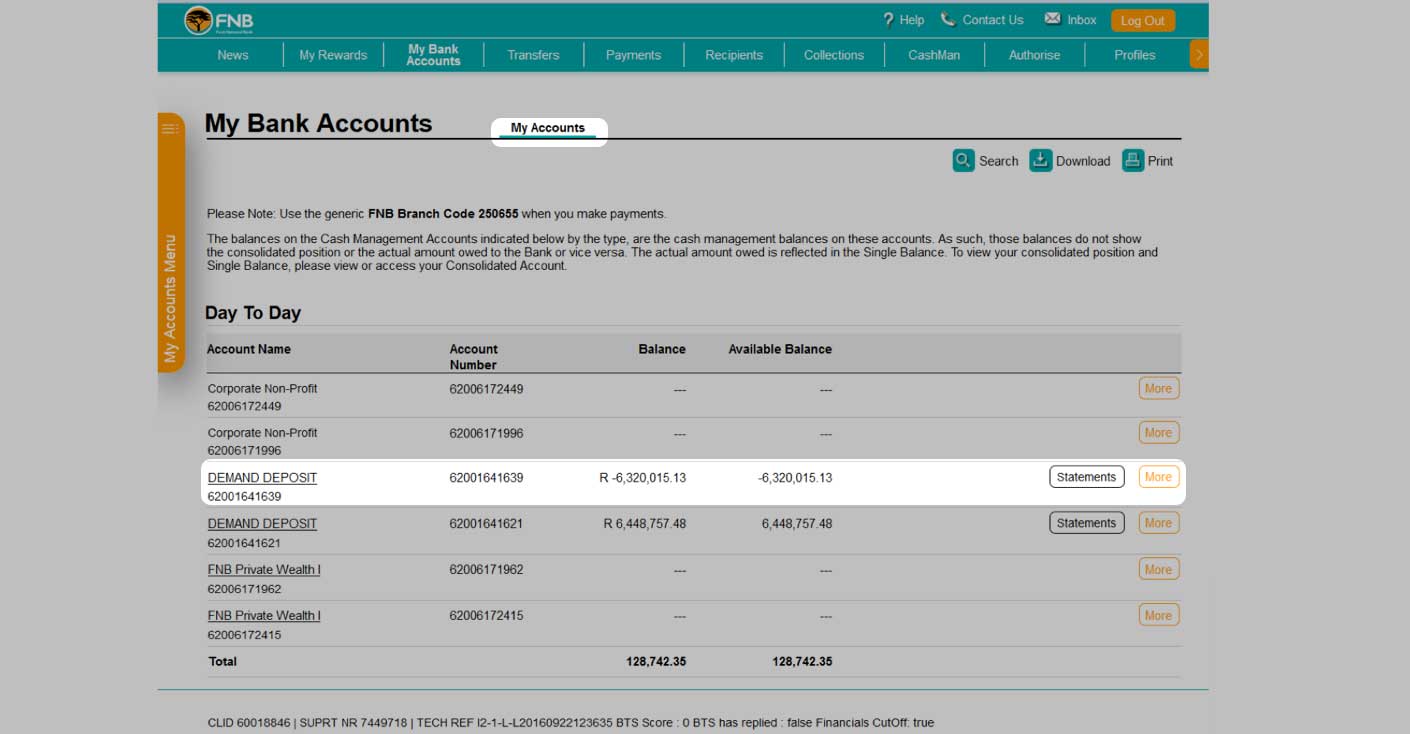The height and width of the screenshot is (734, 1410).
Task: Expand the orange arrow at navigation bar end
Action: coord(1199,55)
